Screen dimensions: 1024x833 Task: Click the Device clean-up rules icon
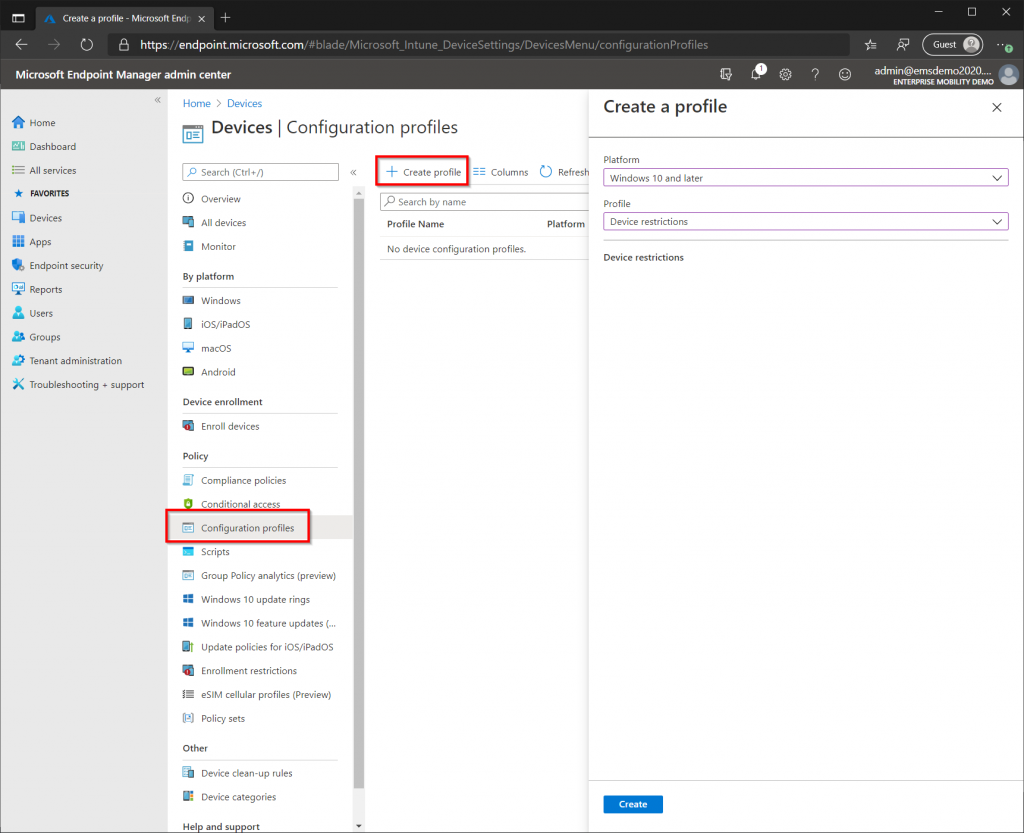click(188, 773)
